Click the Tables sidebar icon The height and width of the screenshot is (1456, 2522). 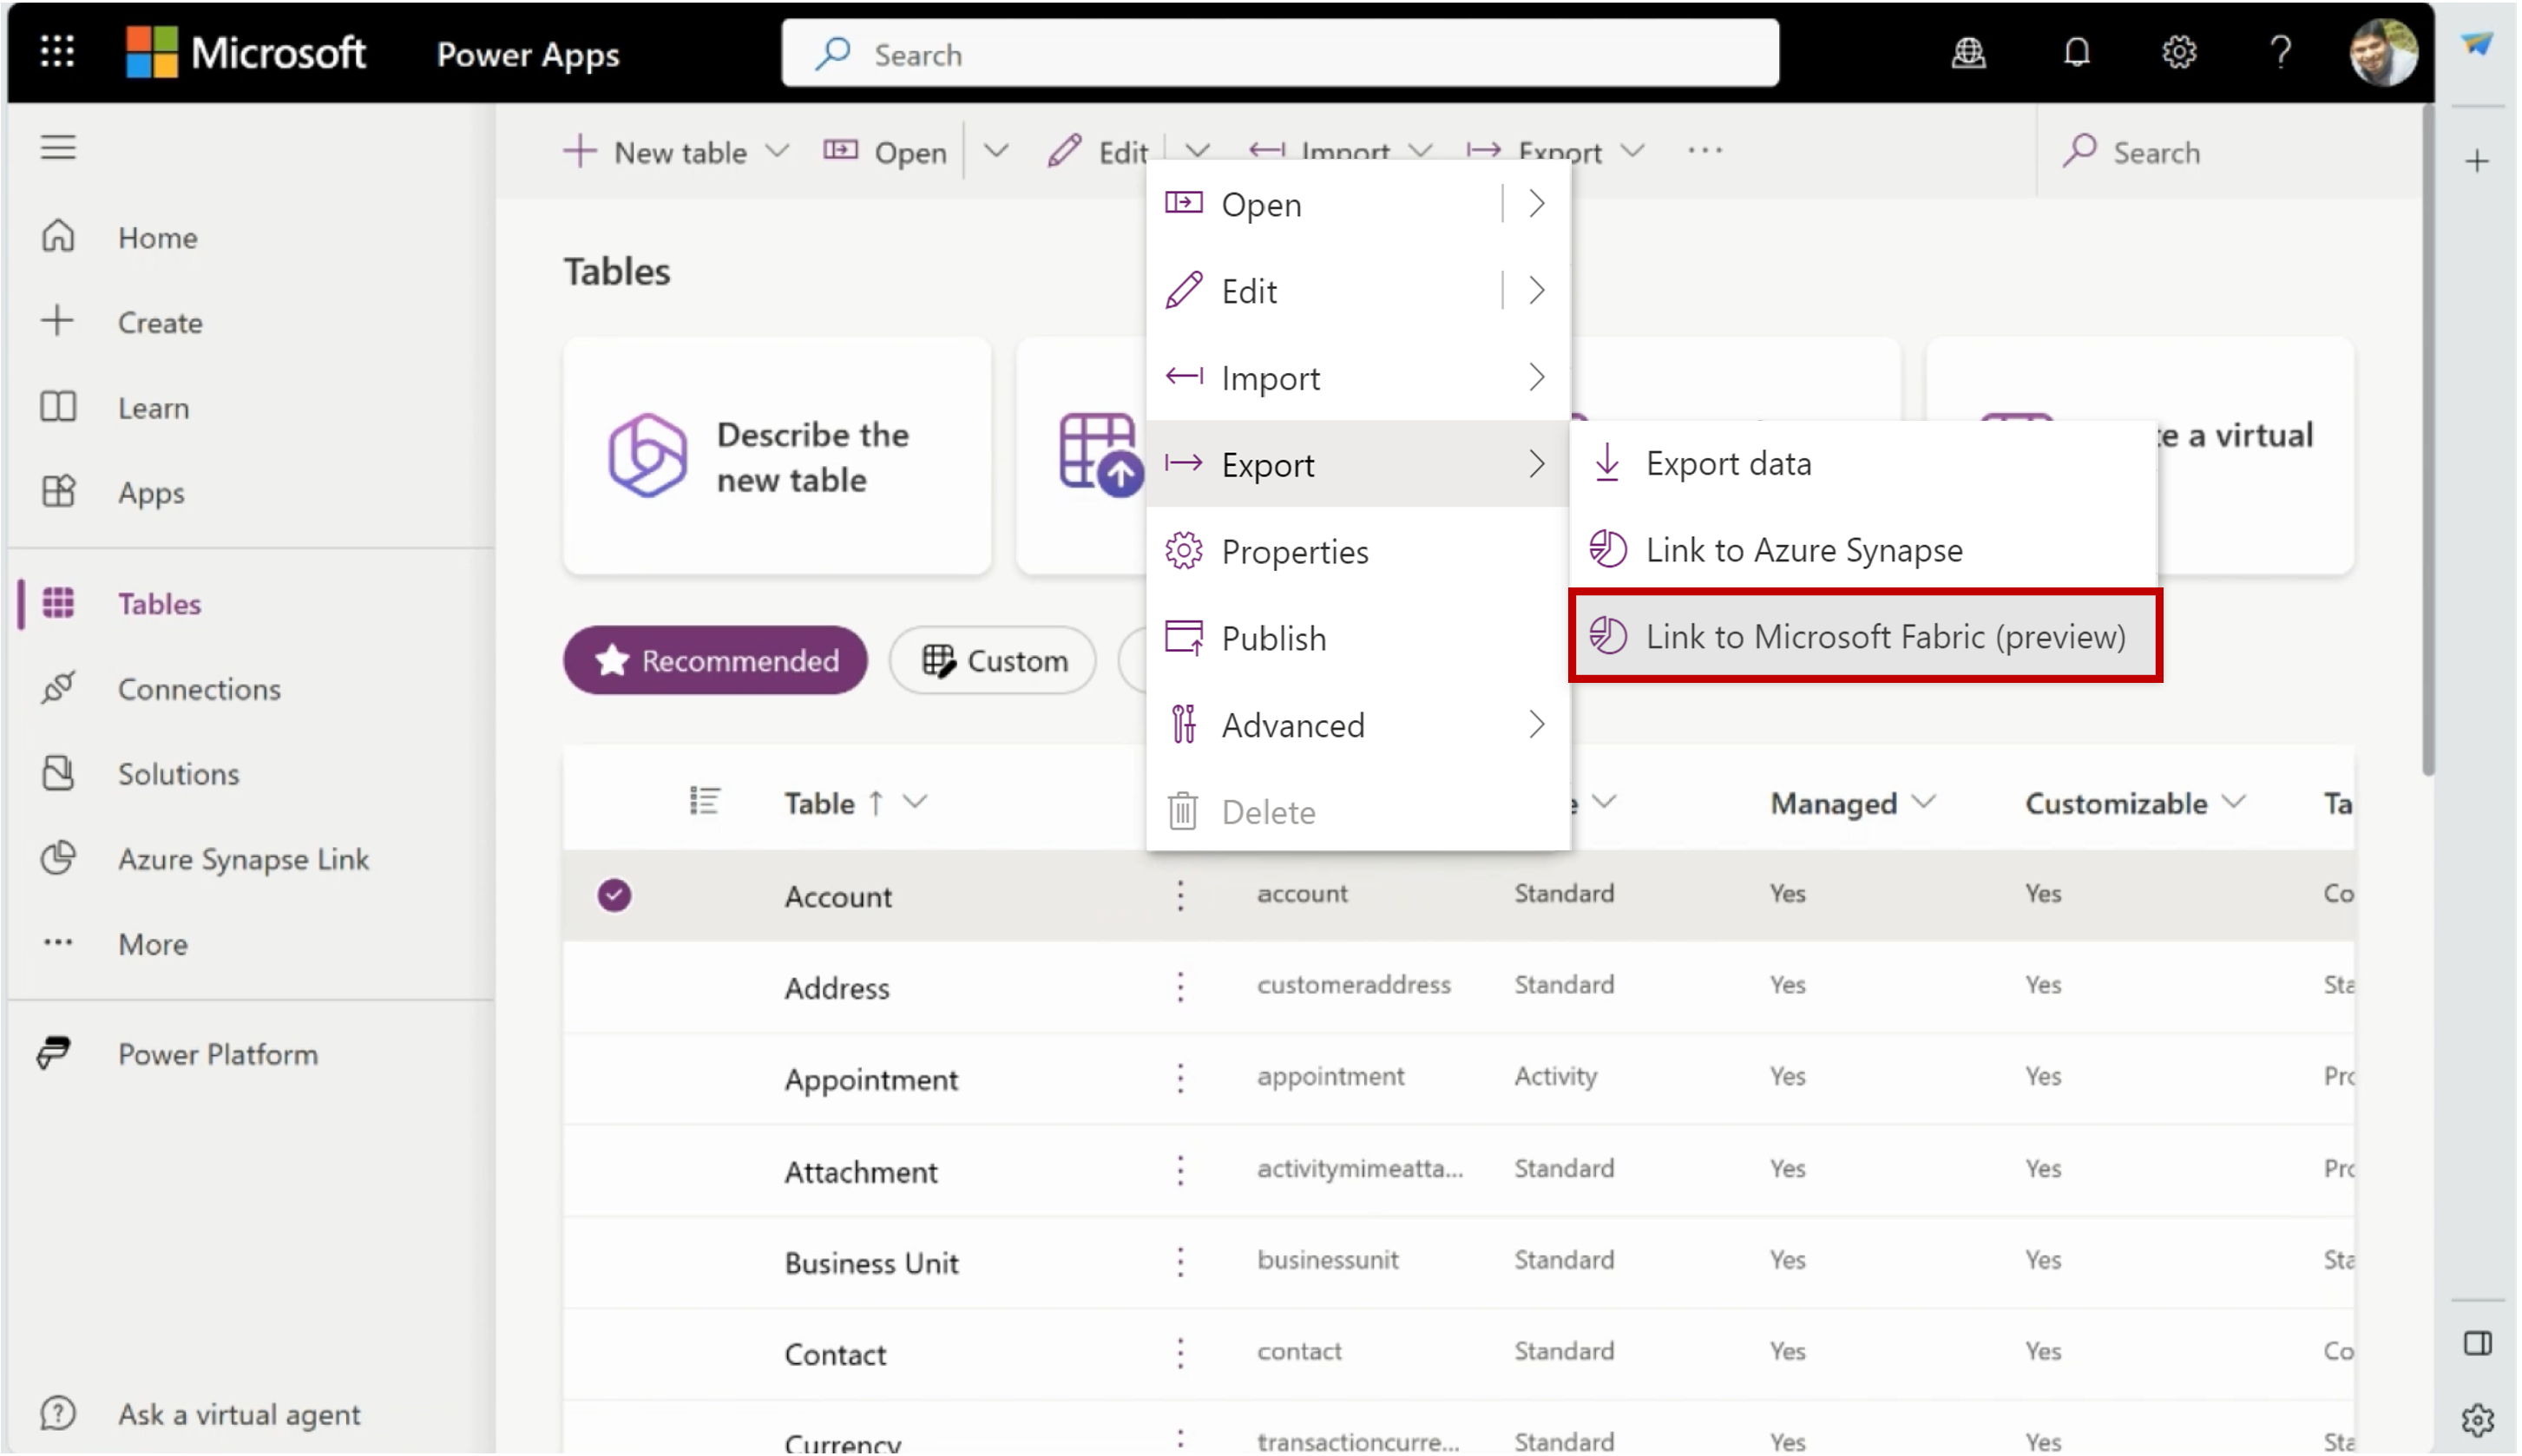pyautogui.click(x=59, y=601)
